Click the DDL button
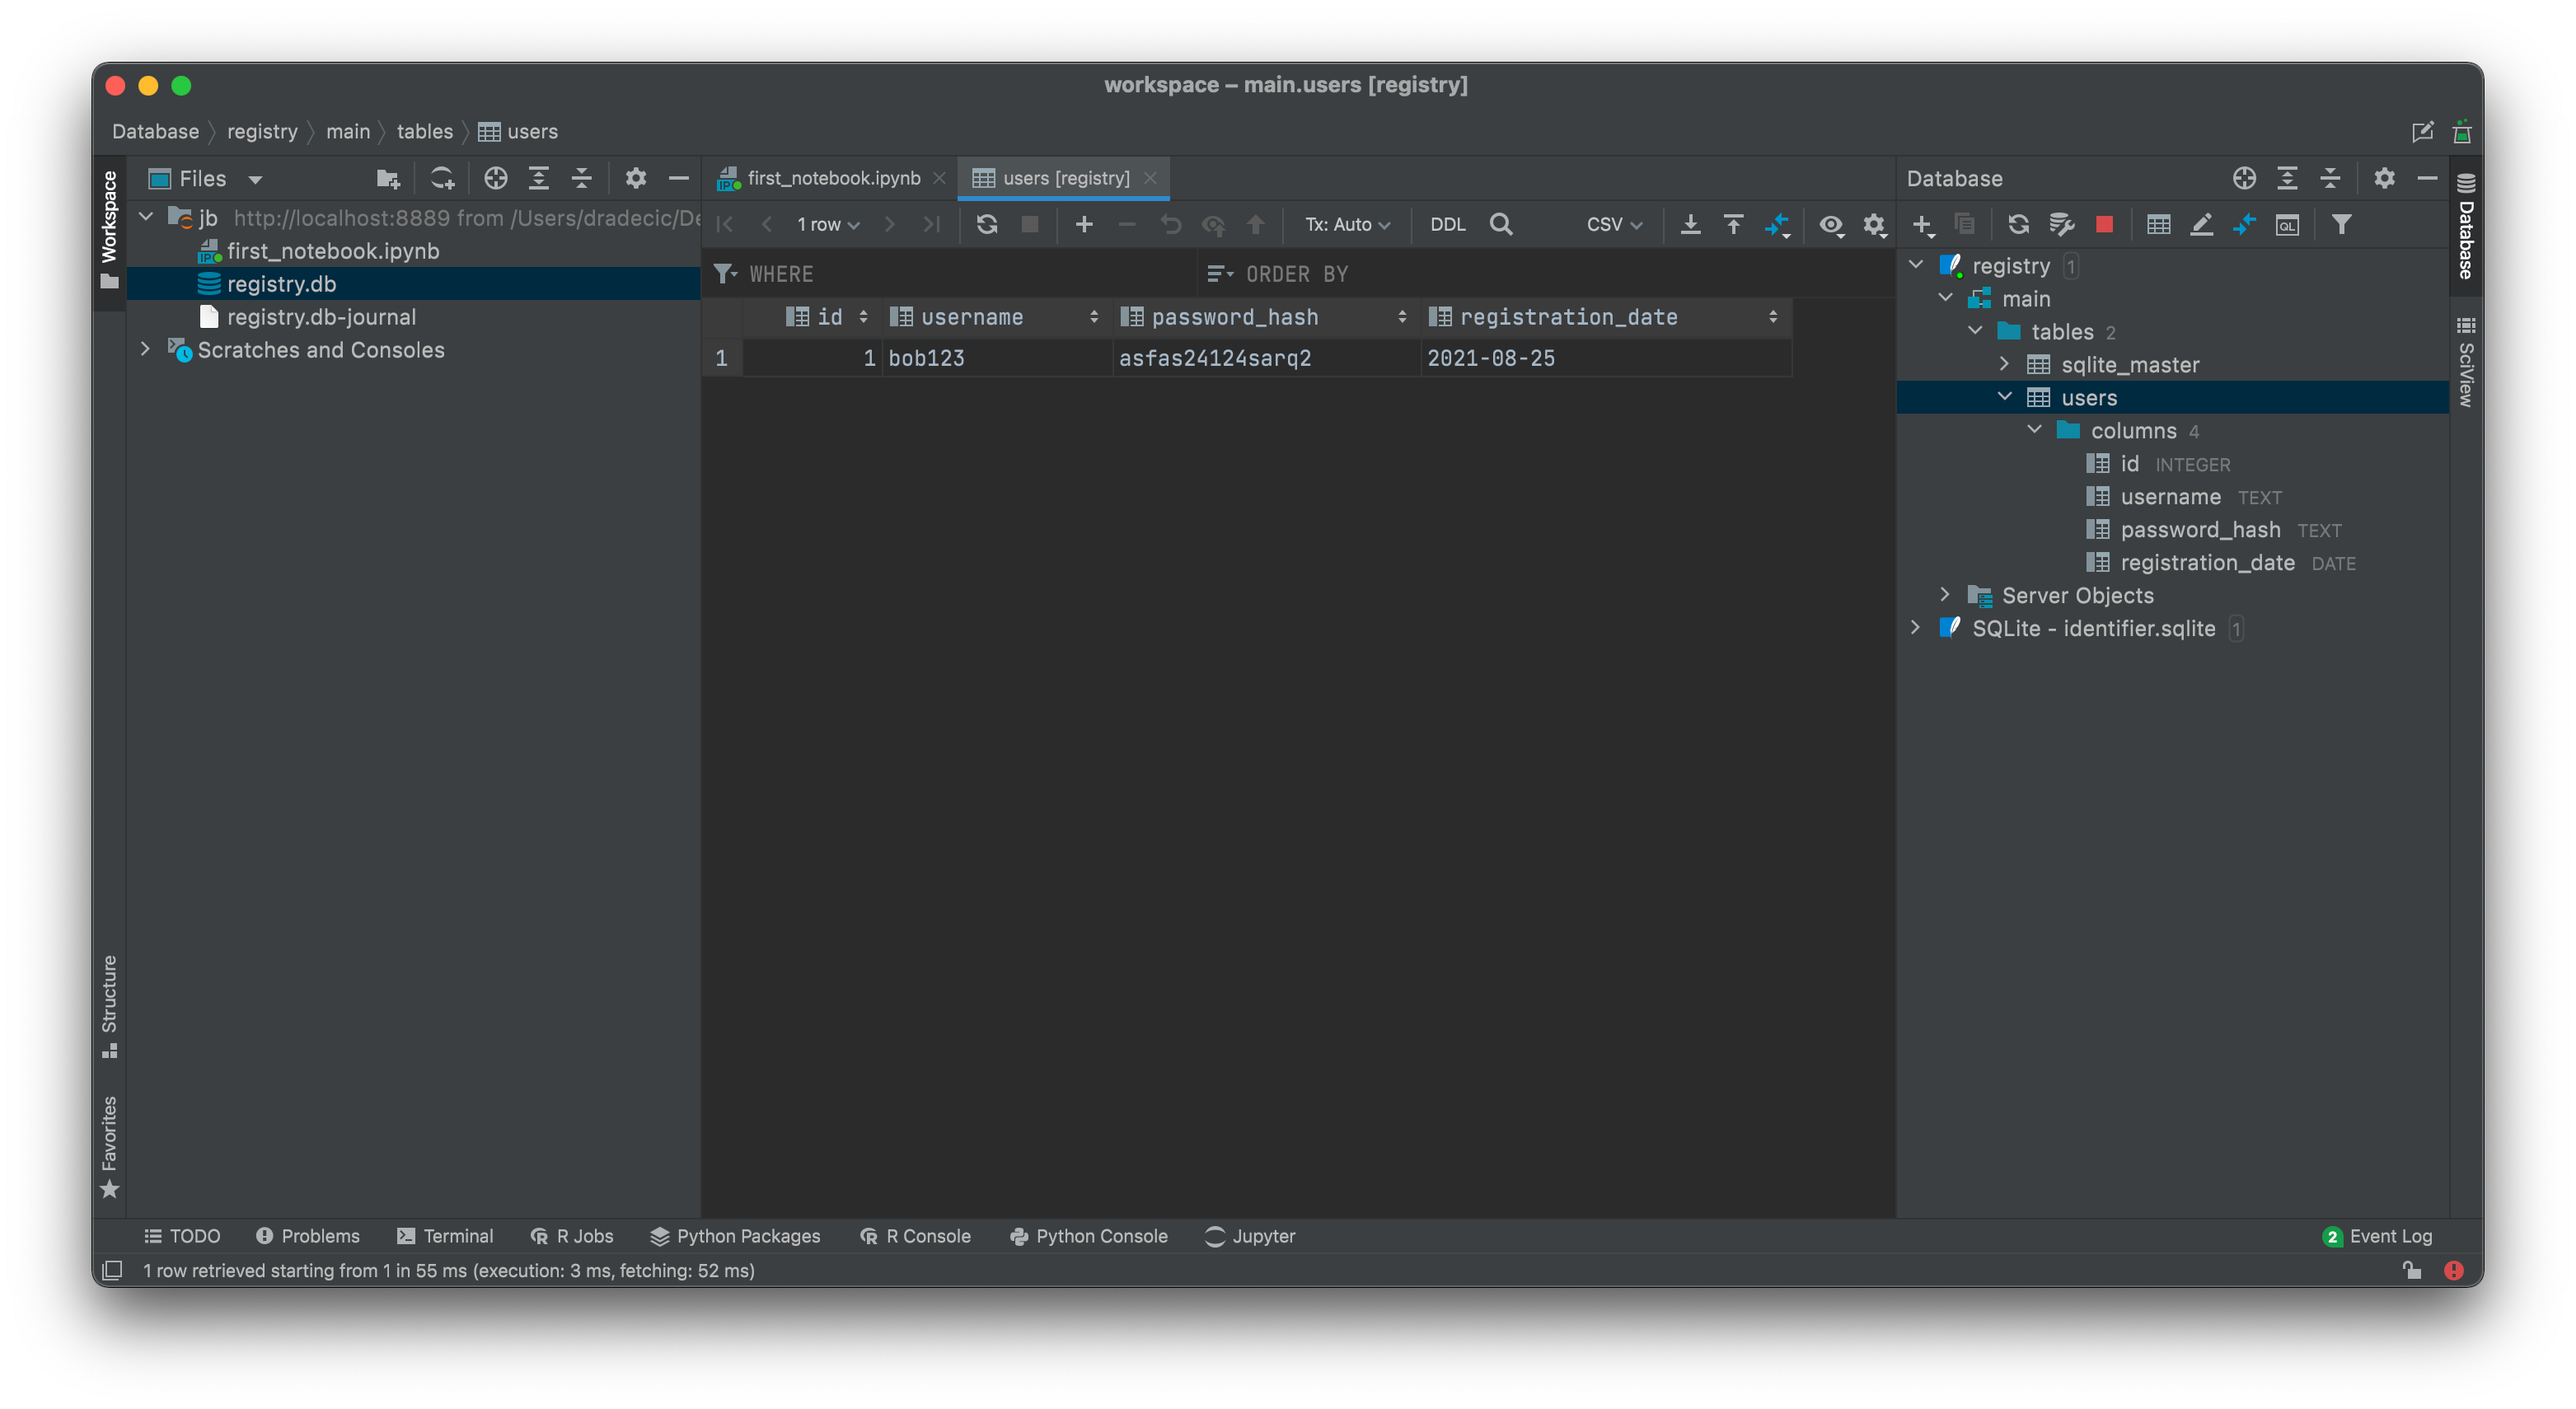This screenshot has height=1409, width=2576. 1447,224
